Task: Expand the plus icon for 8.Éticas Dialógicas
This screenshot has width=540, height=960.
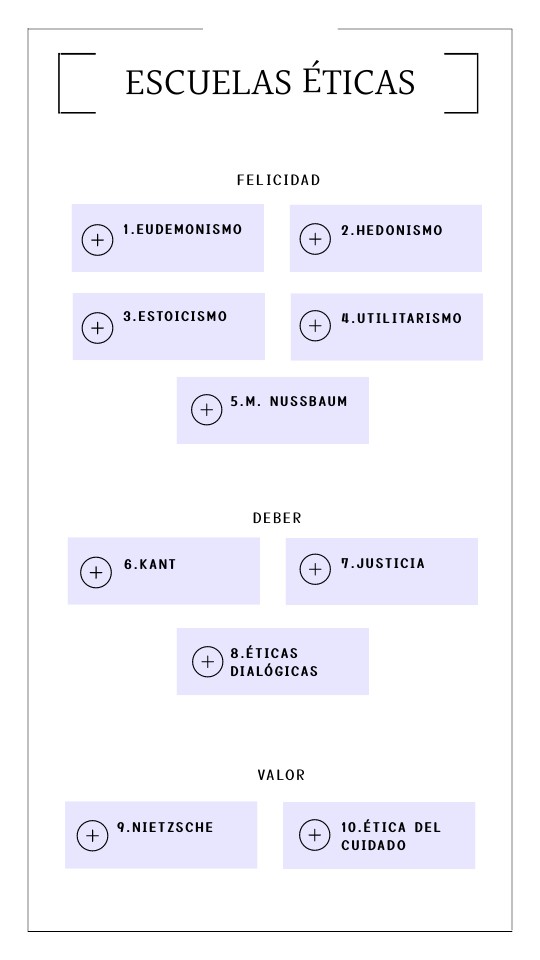Action: pos(208,662)
